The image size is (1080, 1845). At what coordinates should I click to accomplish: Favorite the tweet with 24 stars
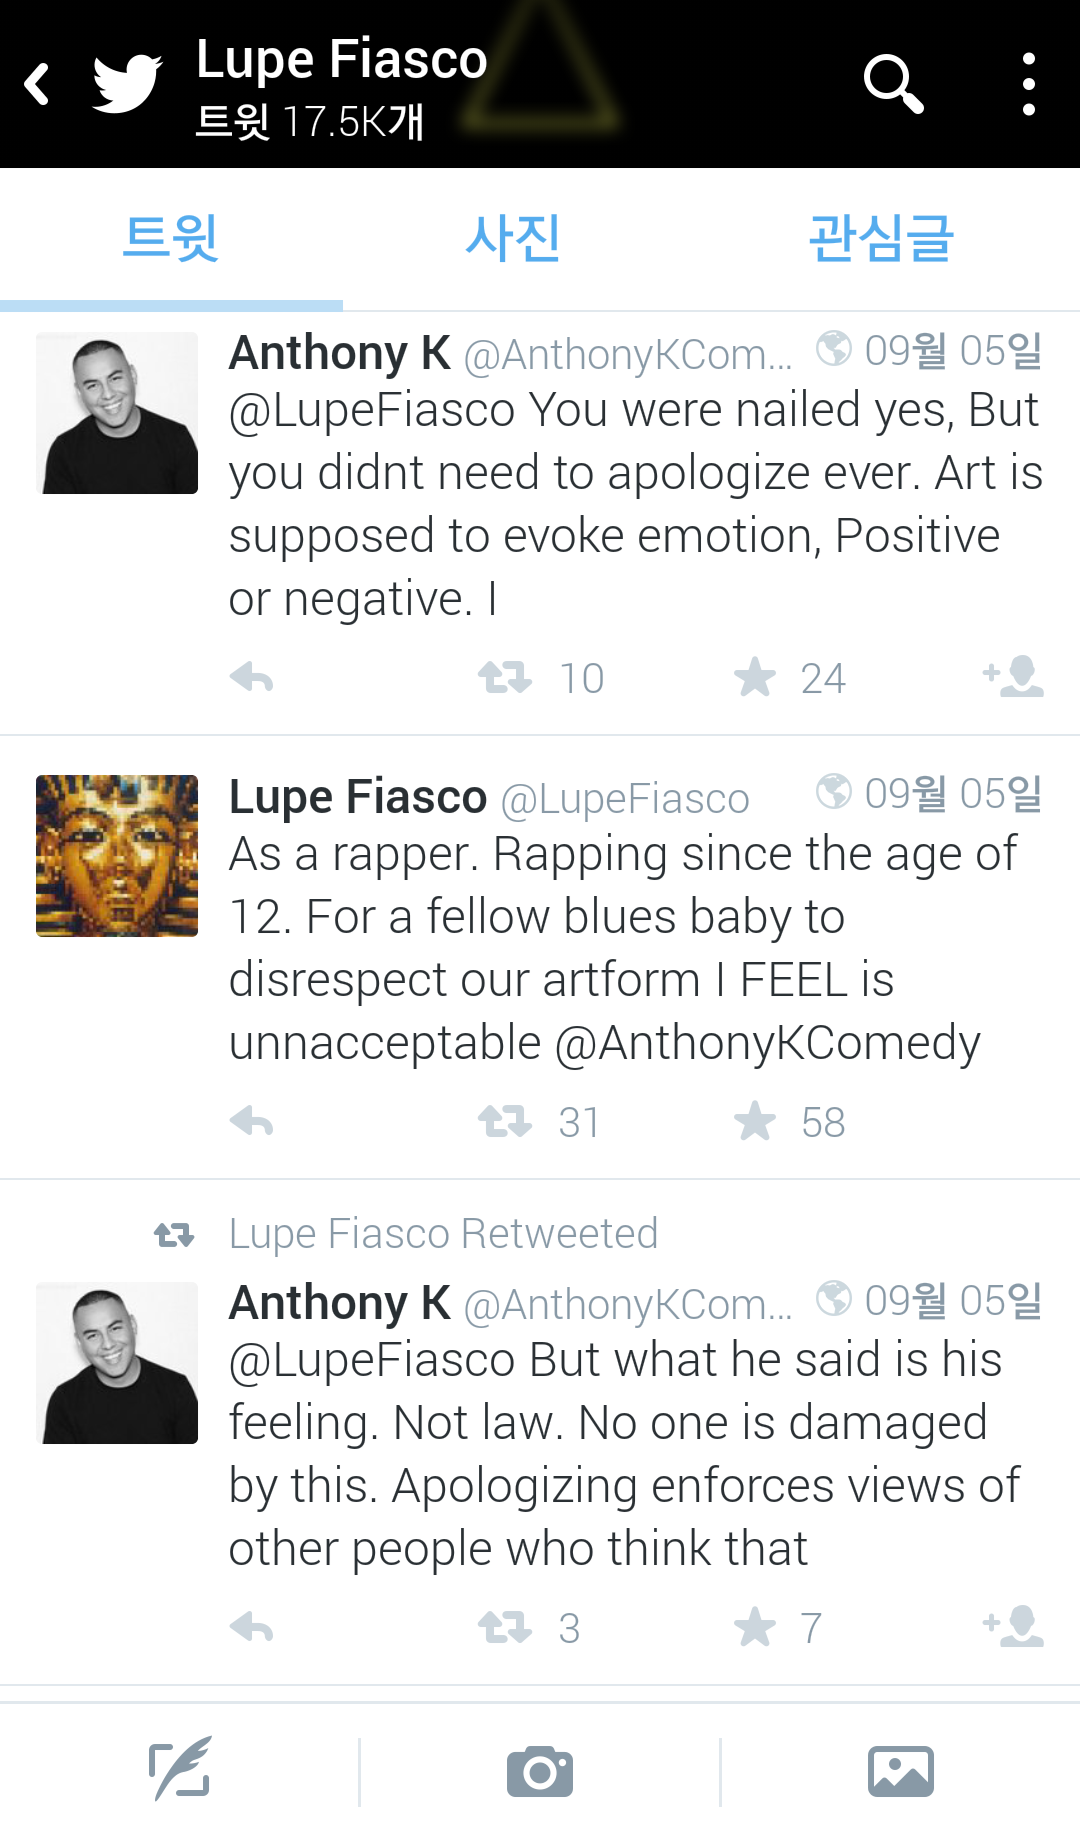coord(755,678)
